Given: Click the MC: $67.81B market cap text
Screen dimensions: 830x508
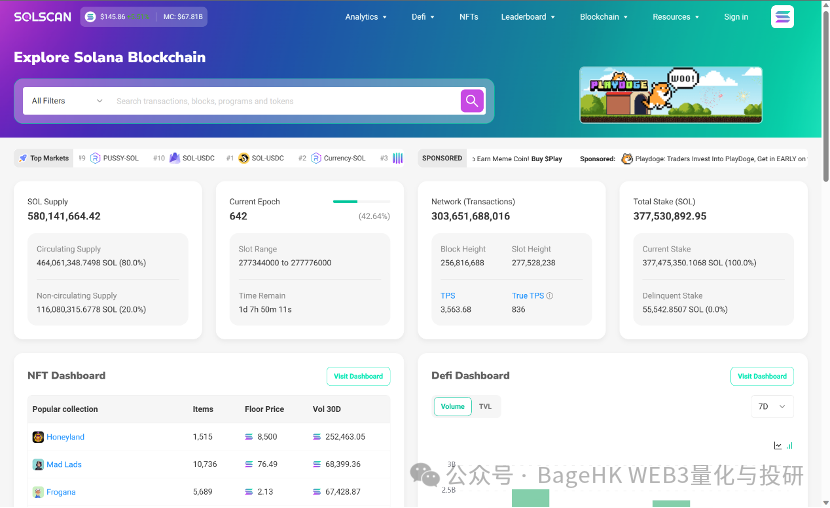Looking at the screenshot, I should click(183, 17).
